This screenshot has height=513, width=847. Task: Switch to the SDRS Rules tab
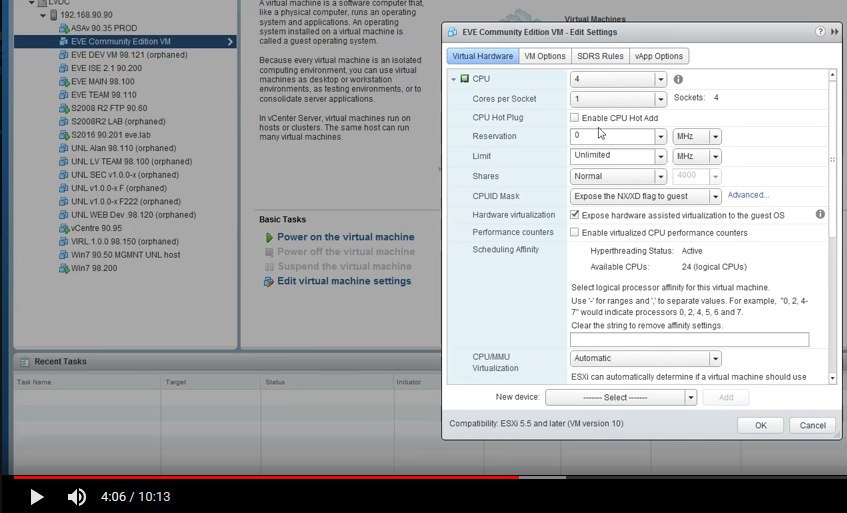[600, 56]
